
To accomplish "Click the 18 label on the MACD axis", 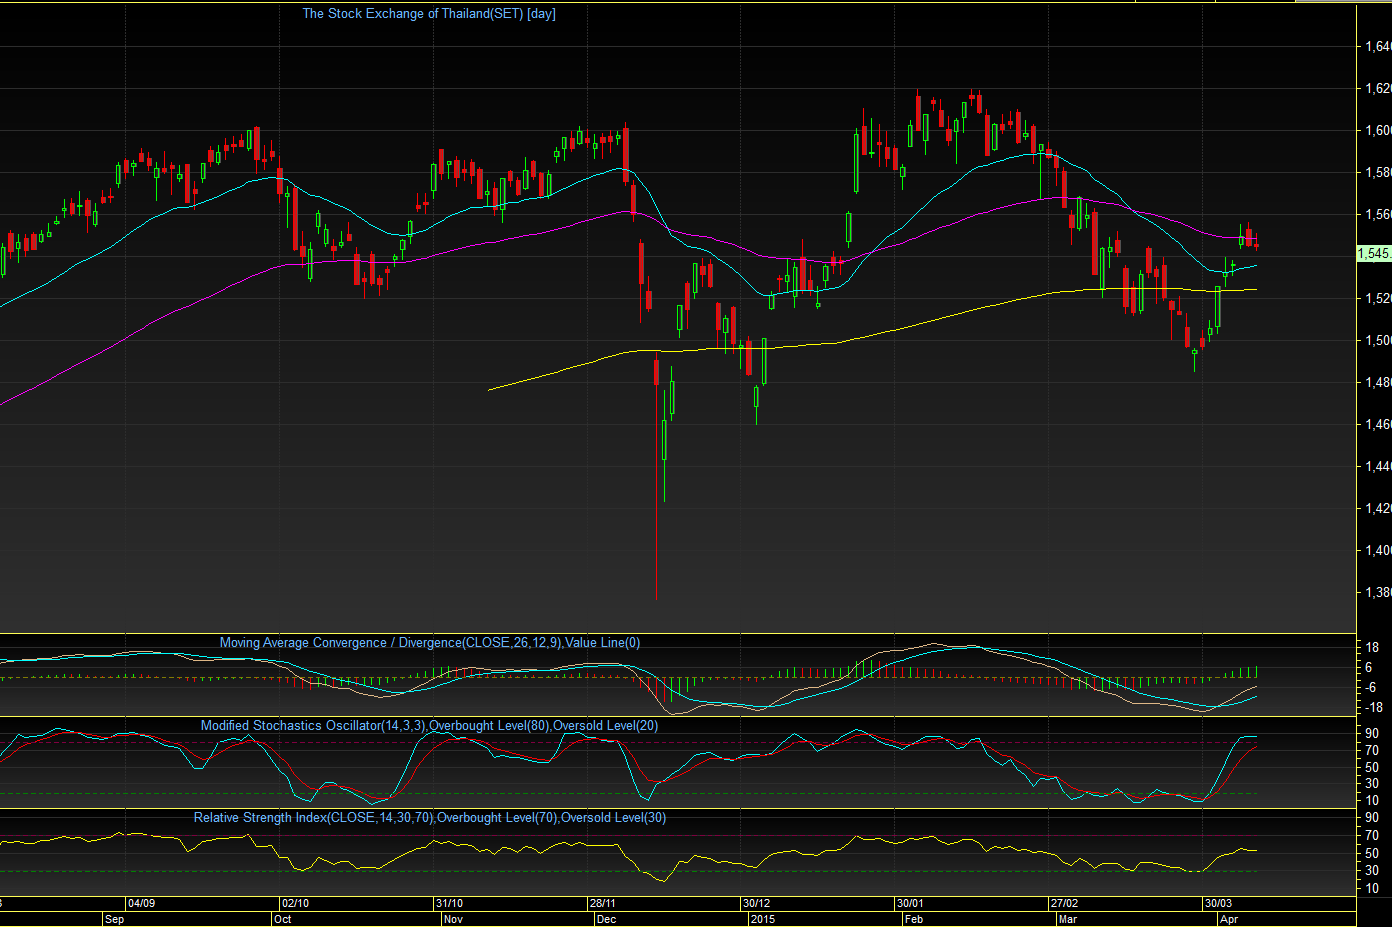I will pyautogui.click(x=1372, y=648).
